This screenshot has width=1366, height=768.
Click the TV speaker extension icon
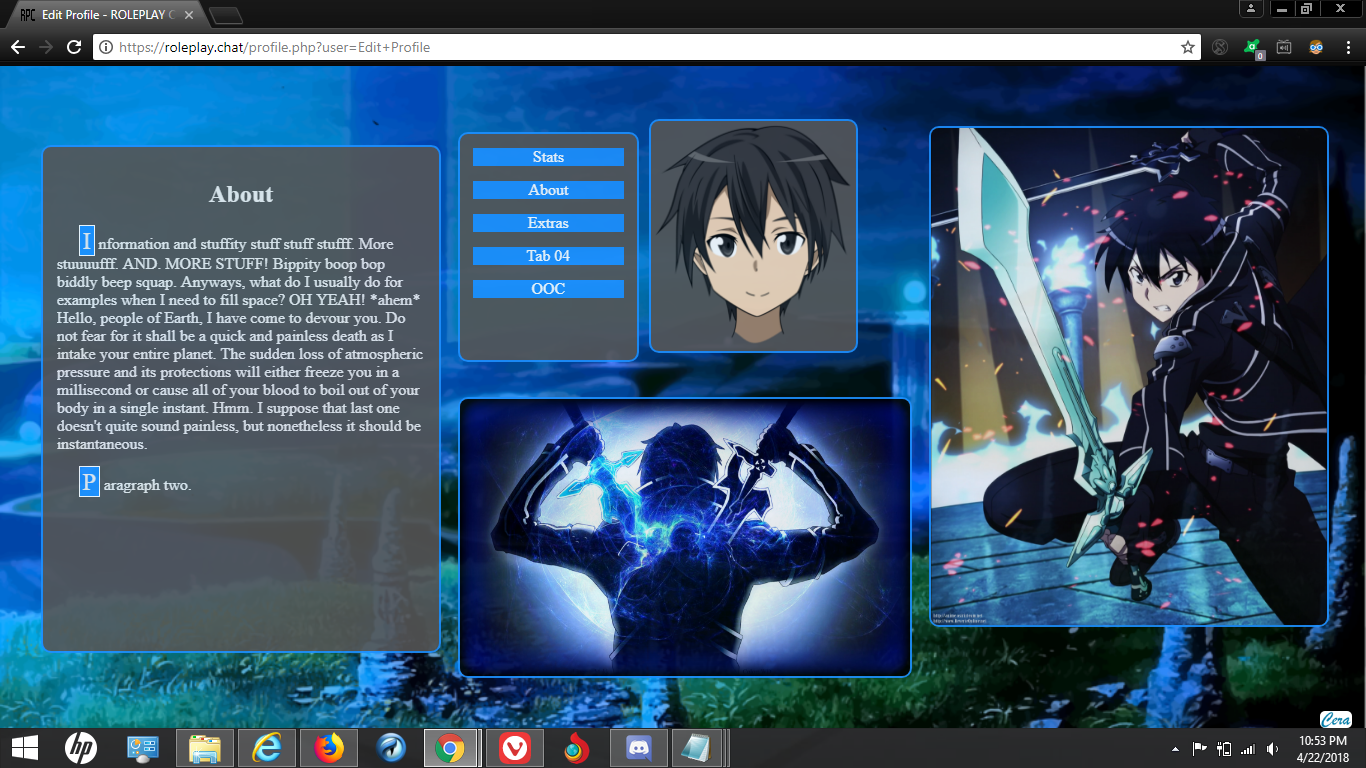pyautogui.click(x=1284, y=47)
